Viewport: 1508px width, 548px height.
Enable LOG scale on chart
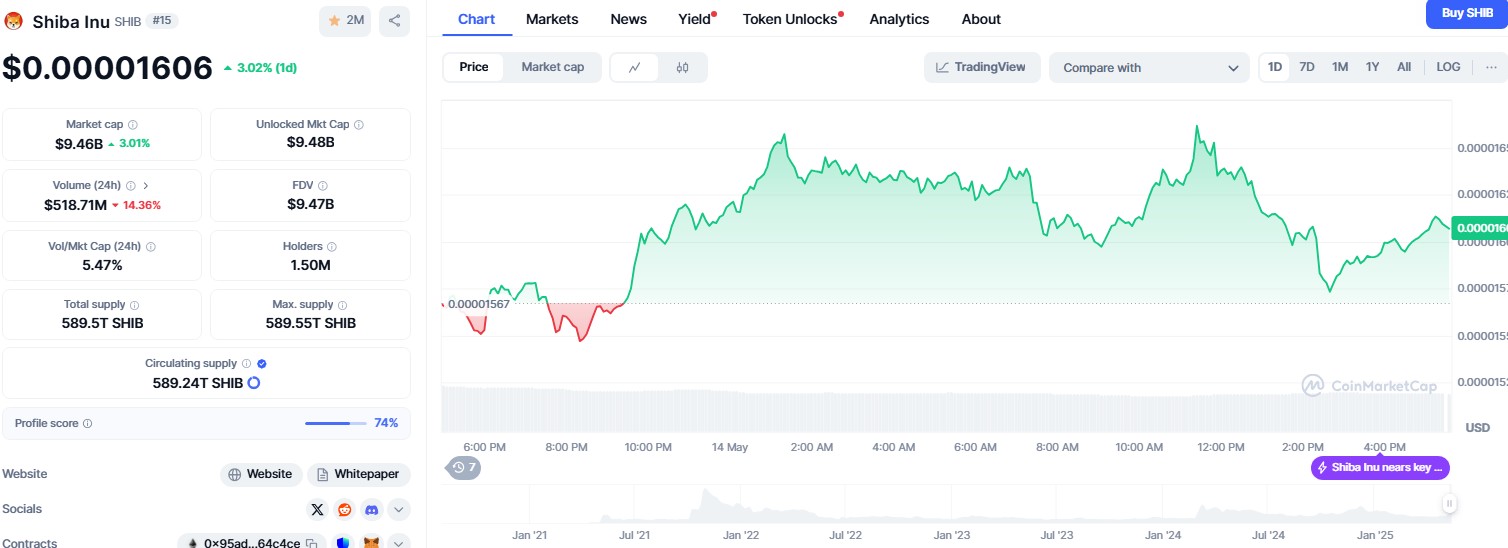(1448, 67)
